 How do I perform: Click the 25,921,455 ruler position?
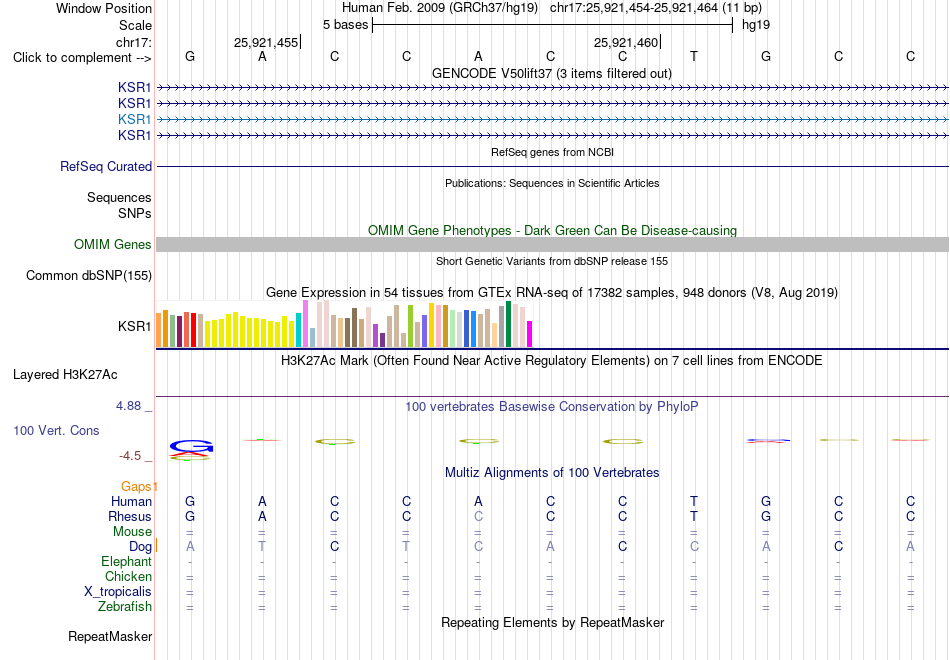click(266, 42)
